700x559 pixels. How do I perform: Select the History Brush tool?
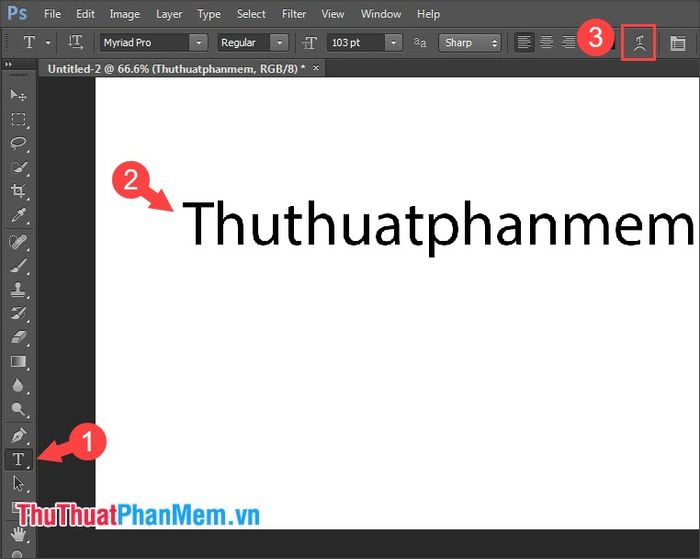point(18,314)
